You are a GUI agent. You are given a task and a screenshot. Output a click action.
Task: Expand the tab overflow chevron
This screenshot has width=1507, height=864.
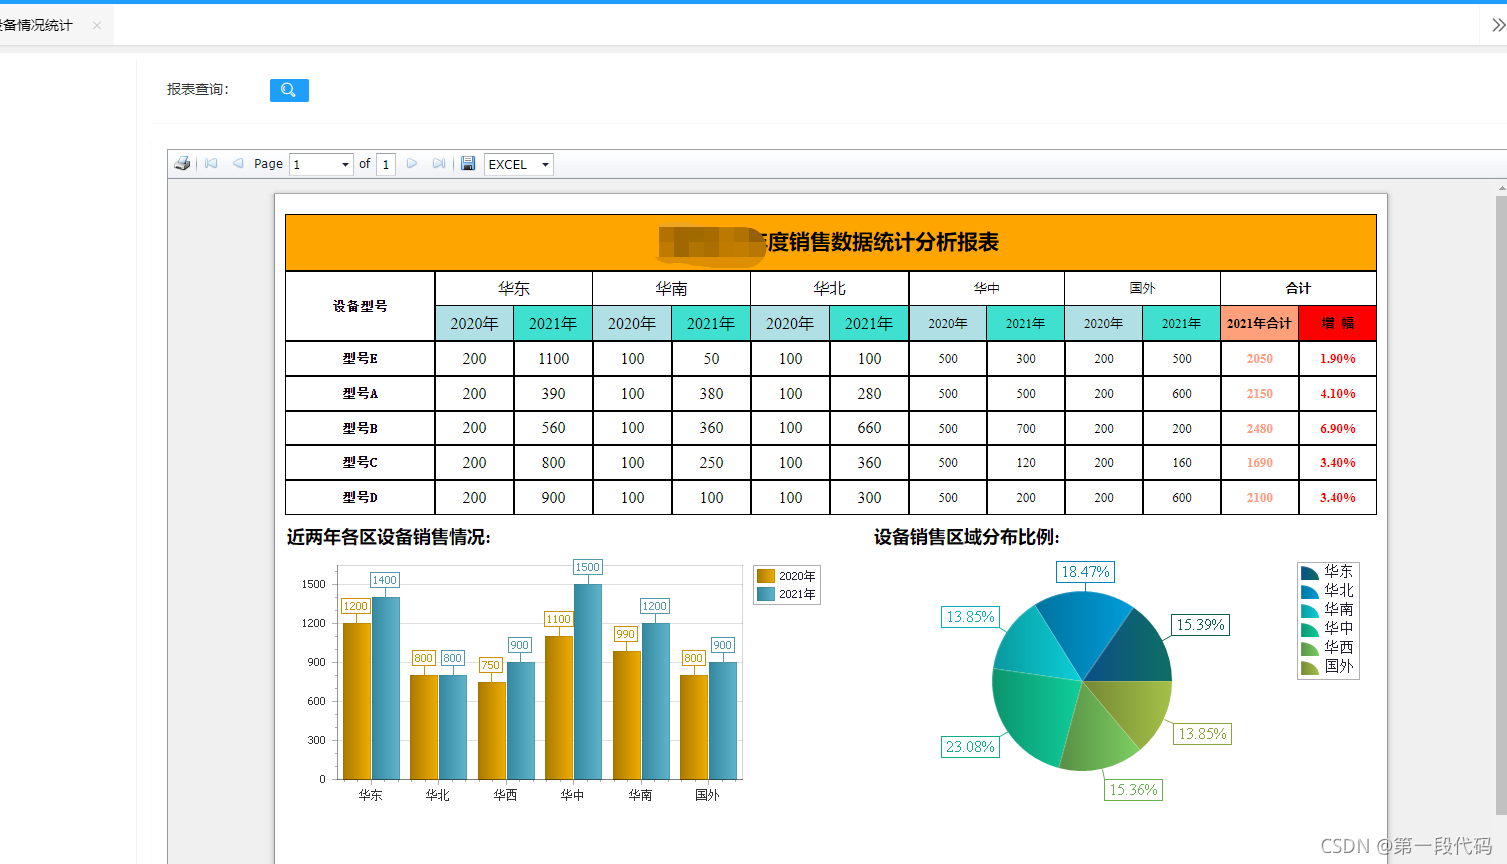(1497, 26)
